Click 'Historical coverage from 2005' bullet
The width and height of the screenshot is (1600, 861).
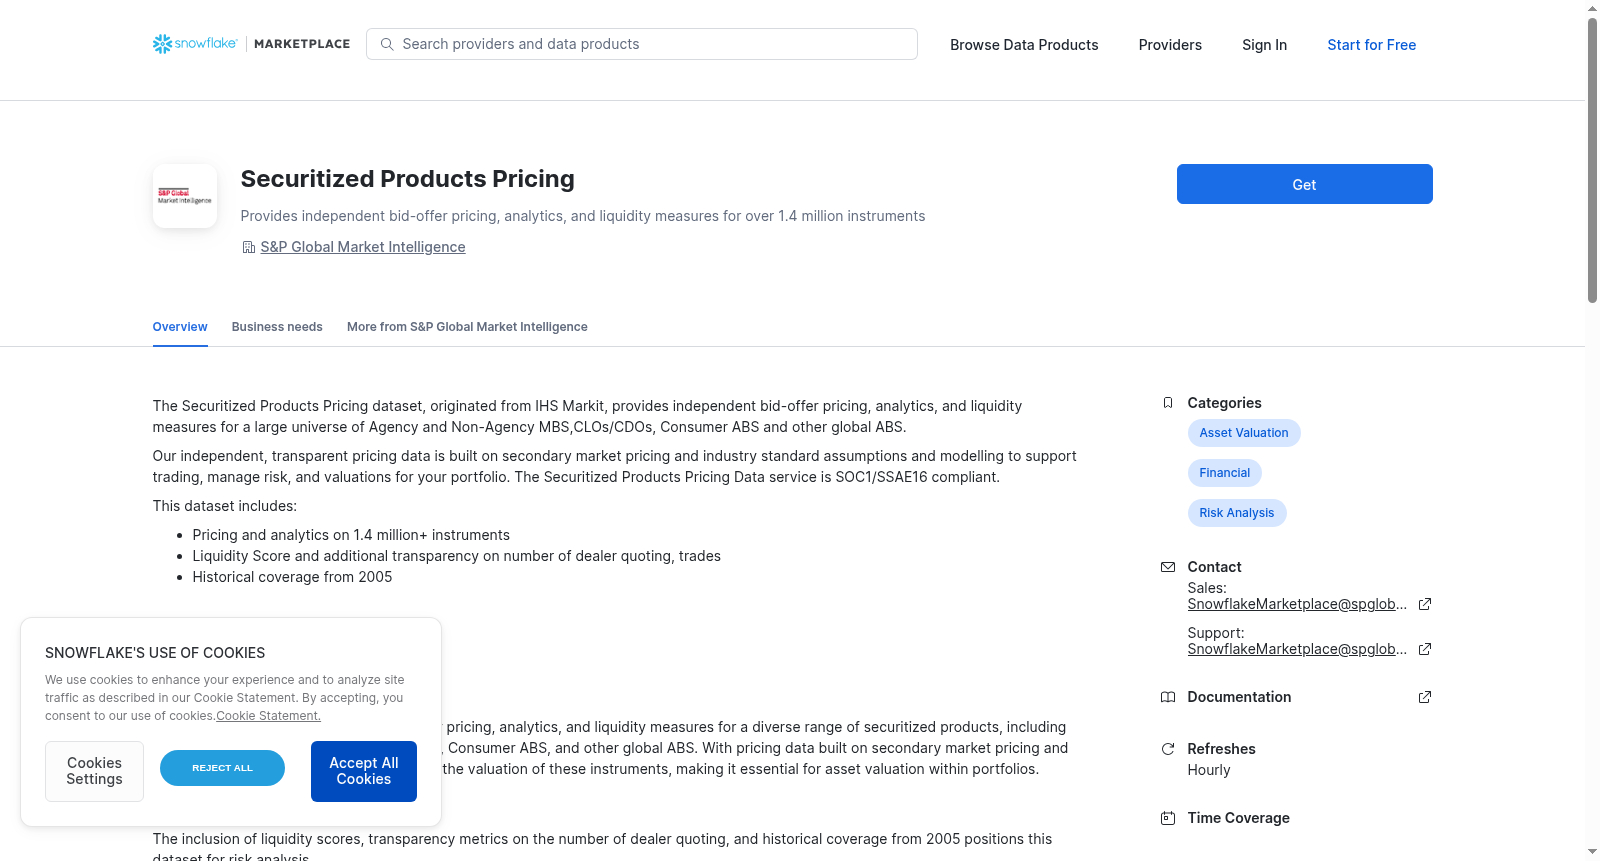point(292,577)
